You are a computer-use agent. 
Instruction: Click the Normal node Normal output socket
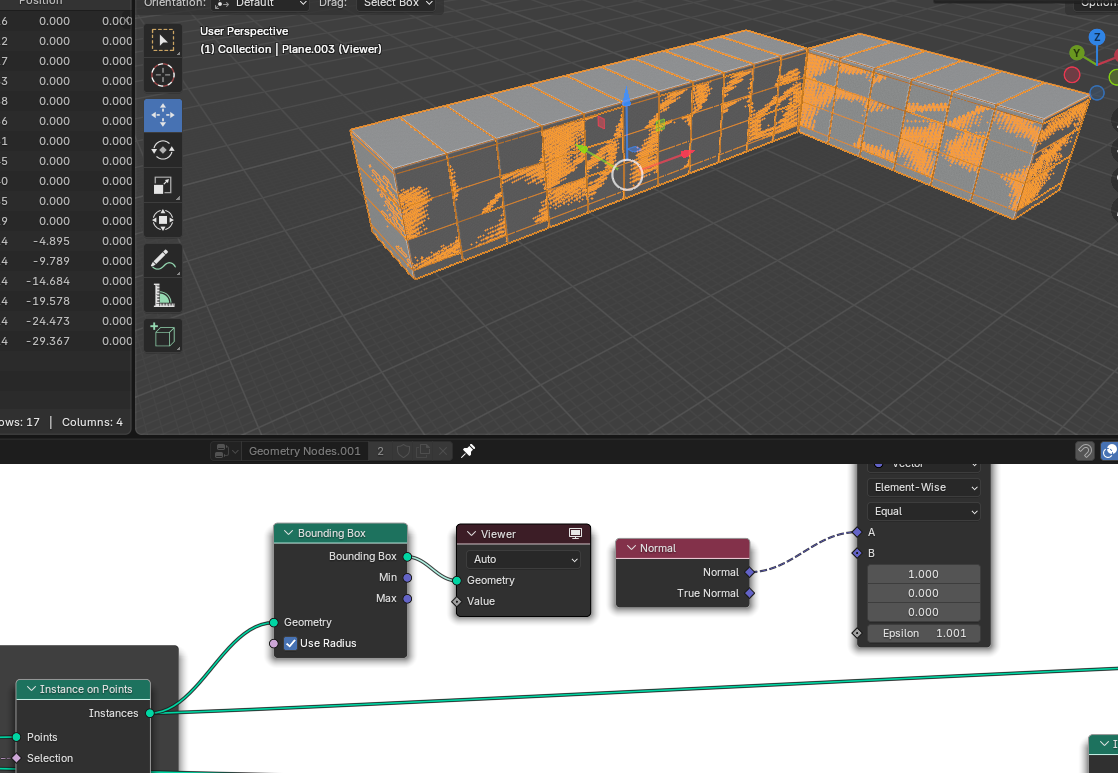[x=749, y=572]
